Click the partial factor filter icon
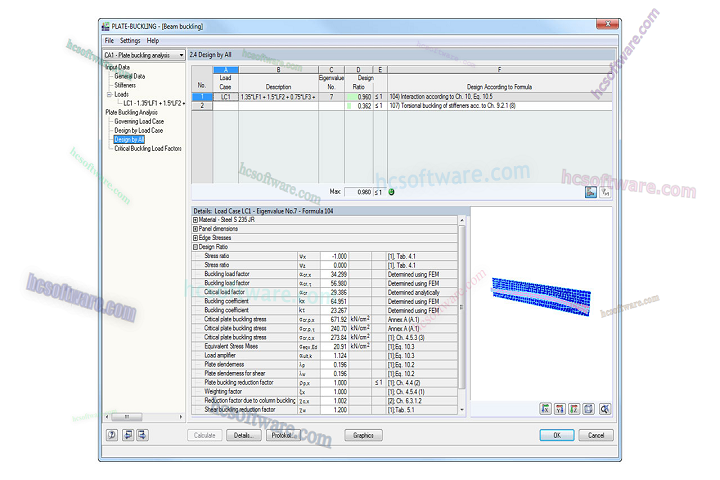The width and height of the screenshot is (720, 480). 605,192
